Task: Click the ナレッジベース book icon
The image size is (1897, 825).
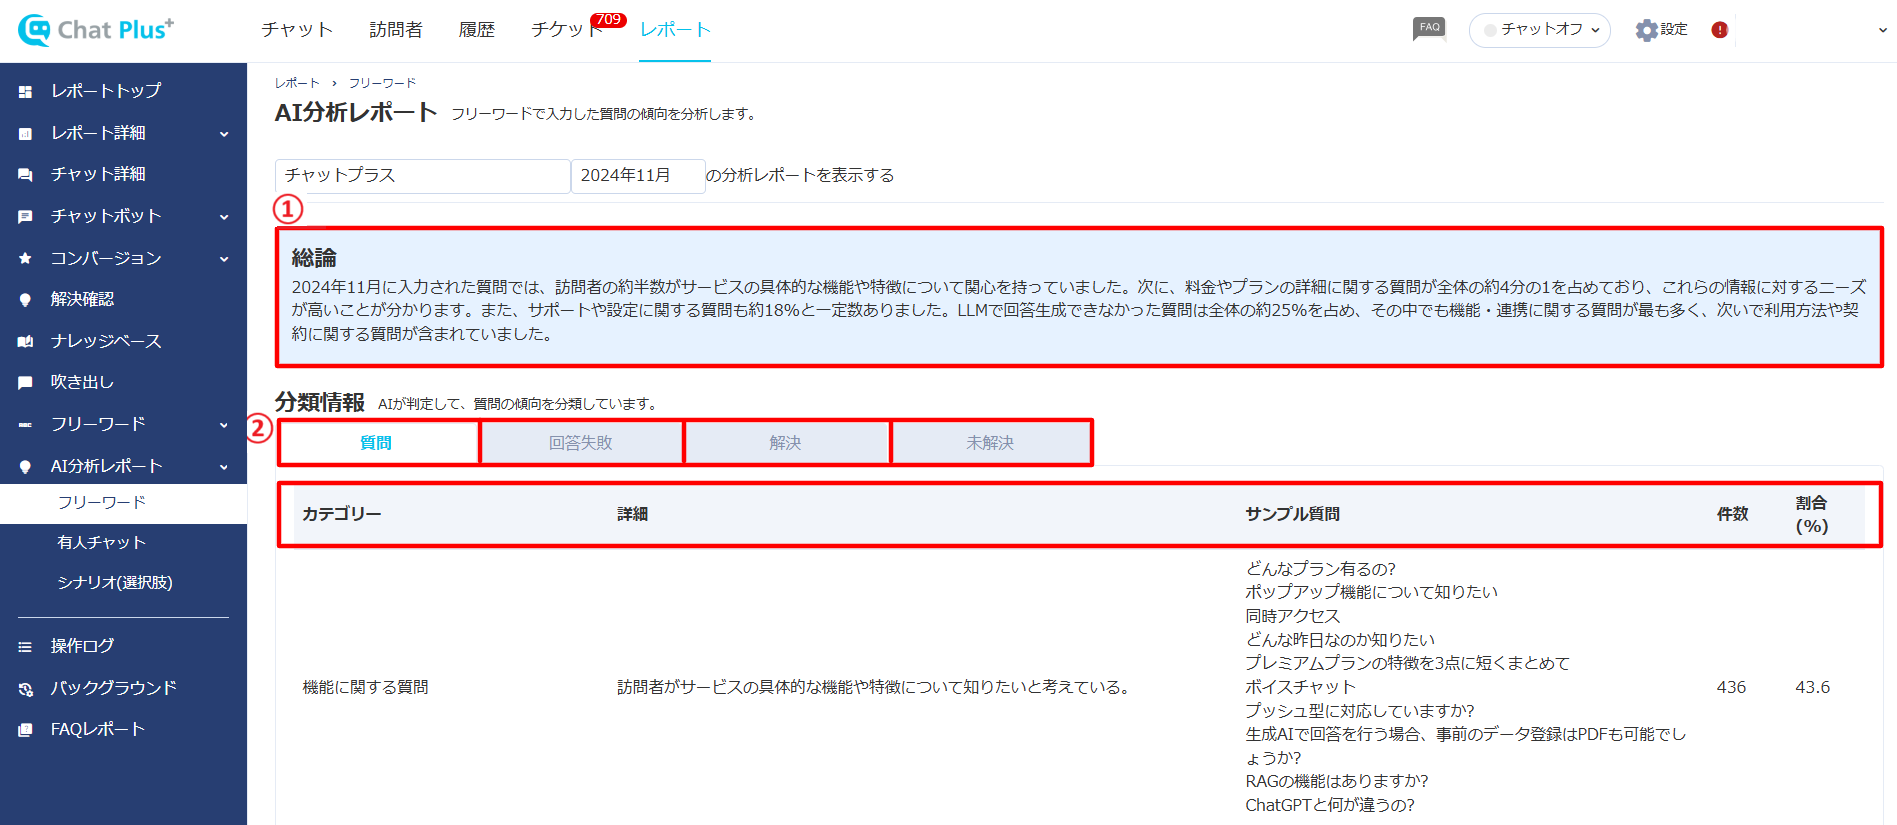Action: pos(25,341)
